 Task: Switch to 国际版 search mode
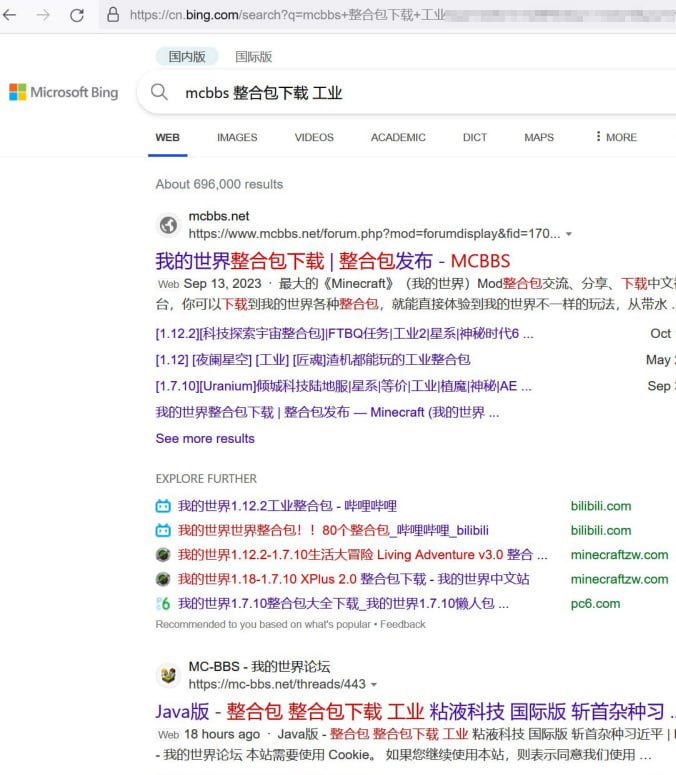click(254, 57)
